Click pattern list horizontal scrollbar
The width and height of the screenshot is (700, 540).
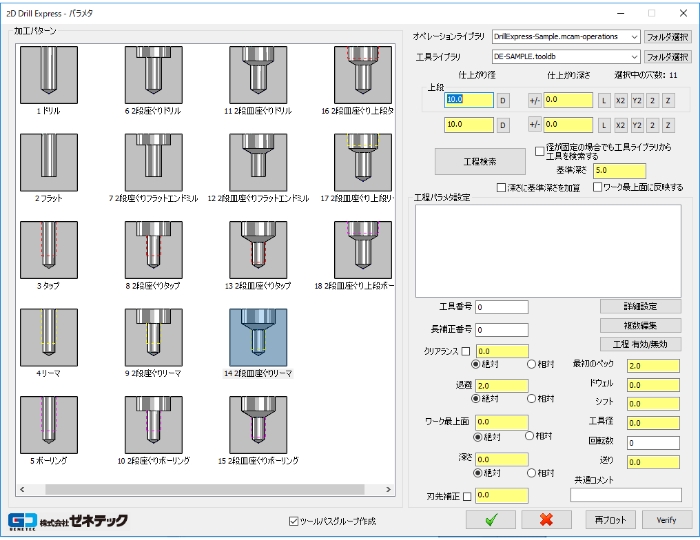coord(204,490)
